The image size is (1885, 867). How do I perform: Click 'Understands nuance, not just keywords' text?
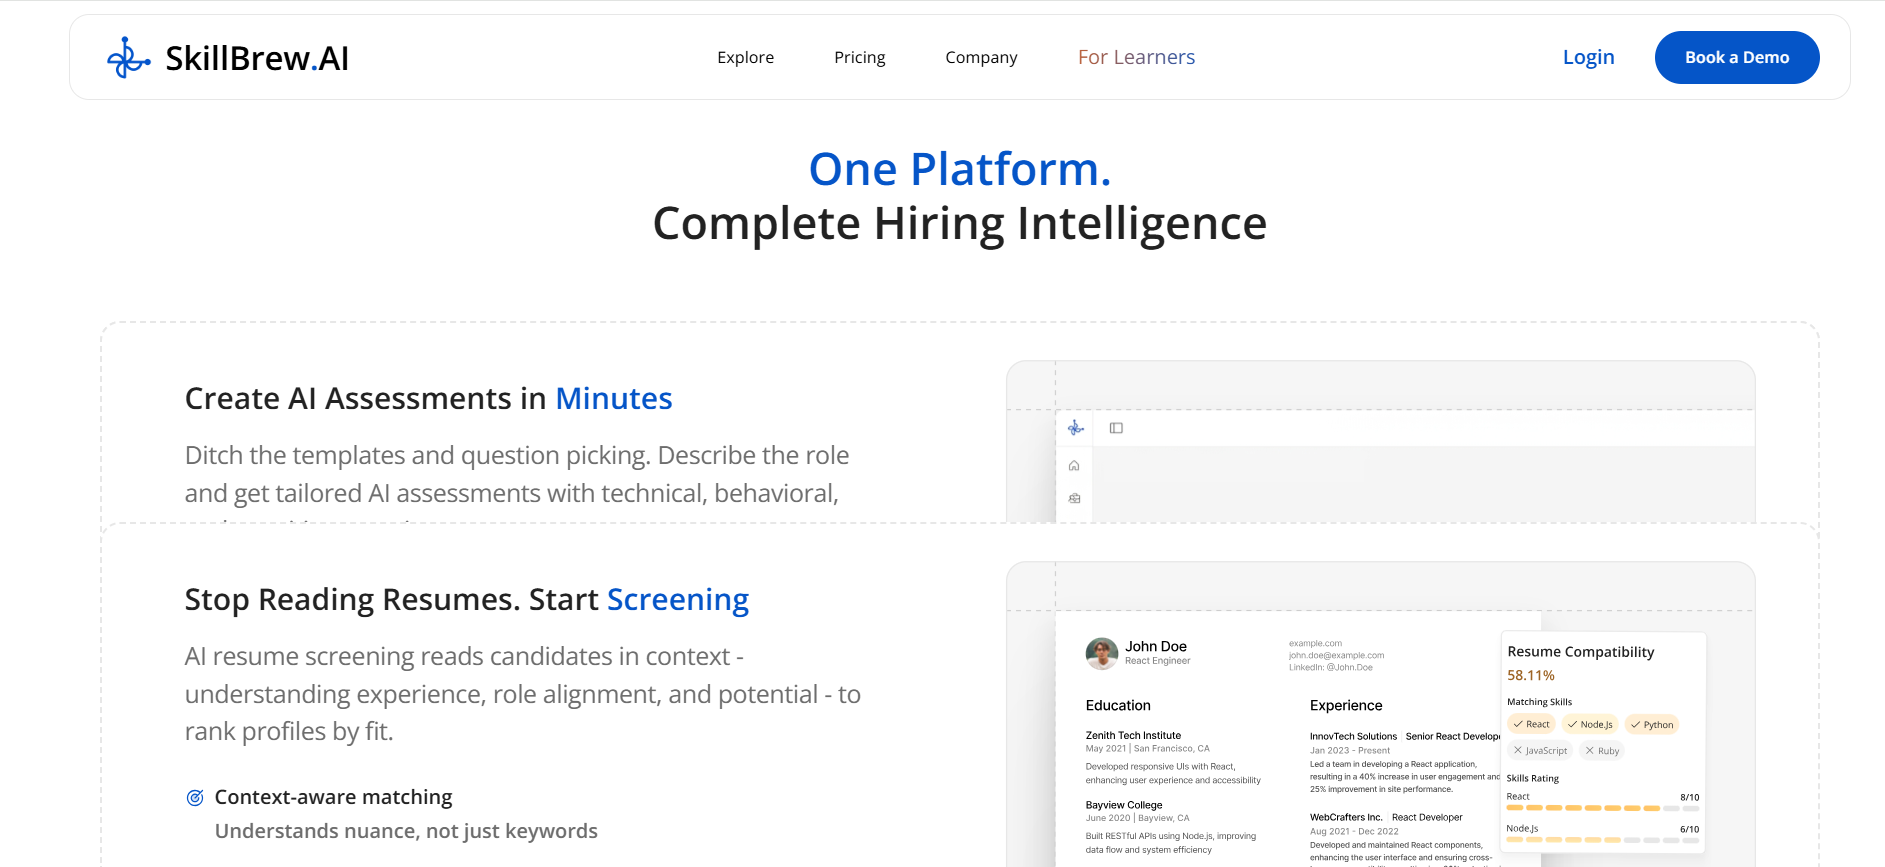406,831
